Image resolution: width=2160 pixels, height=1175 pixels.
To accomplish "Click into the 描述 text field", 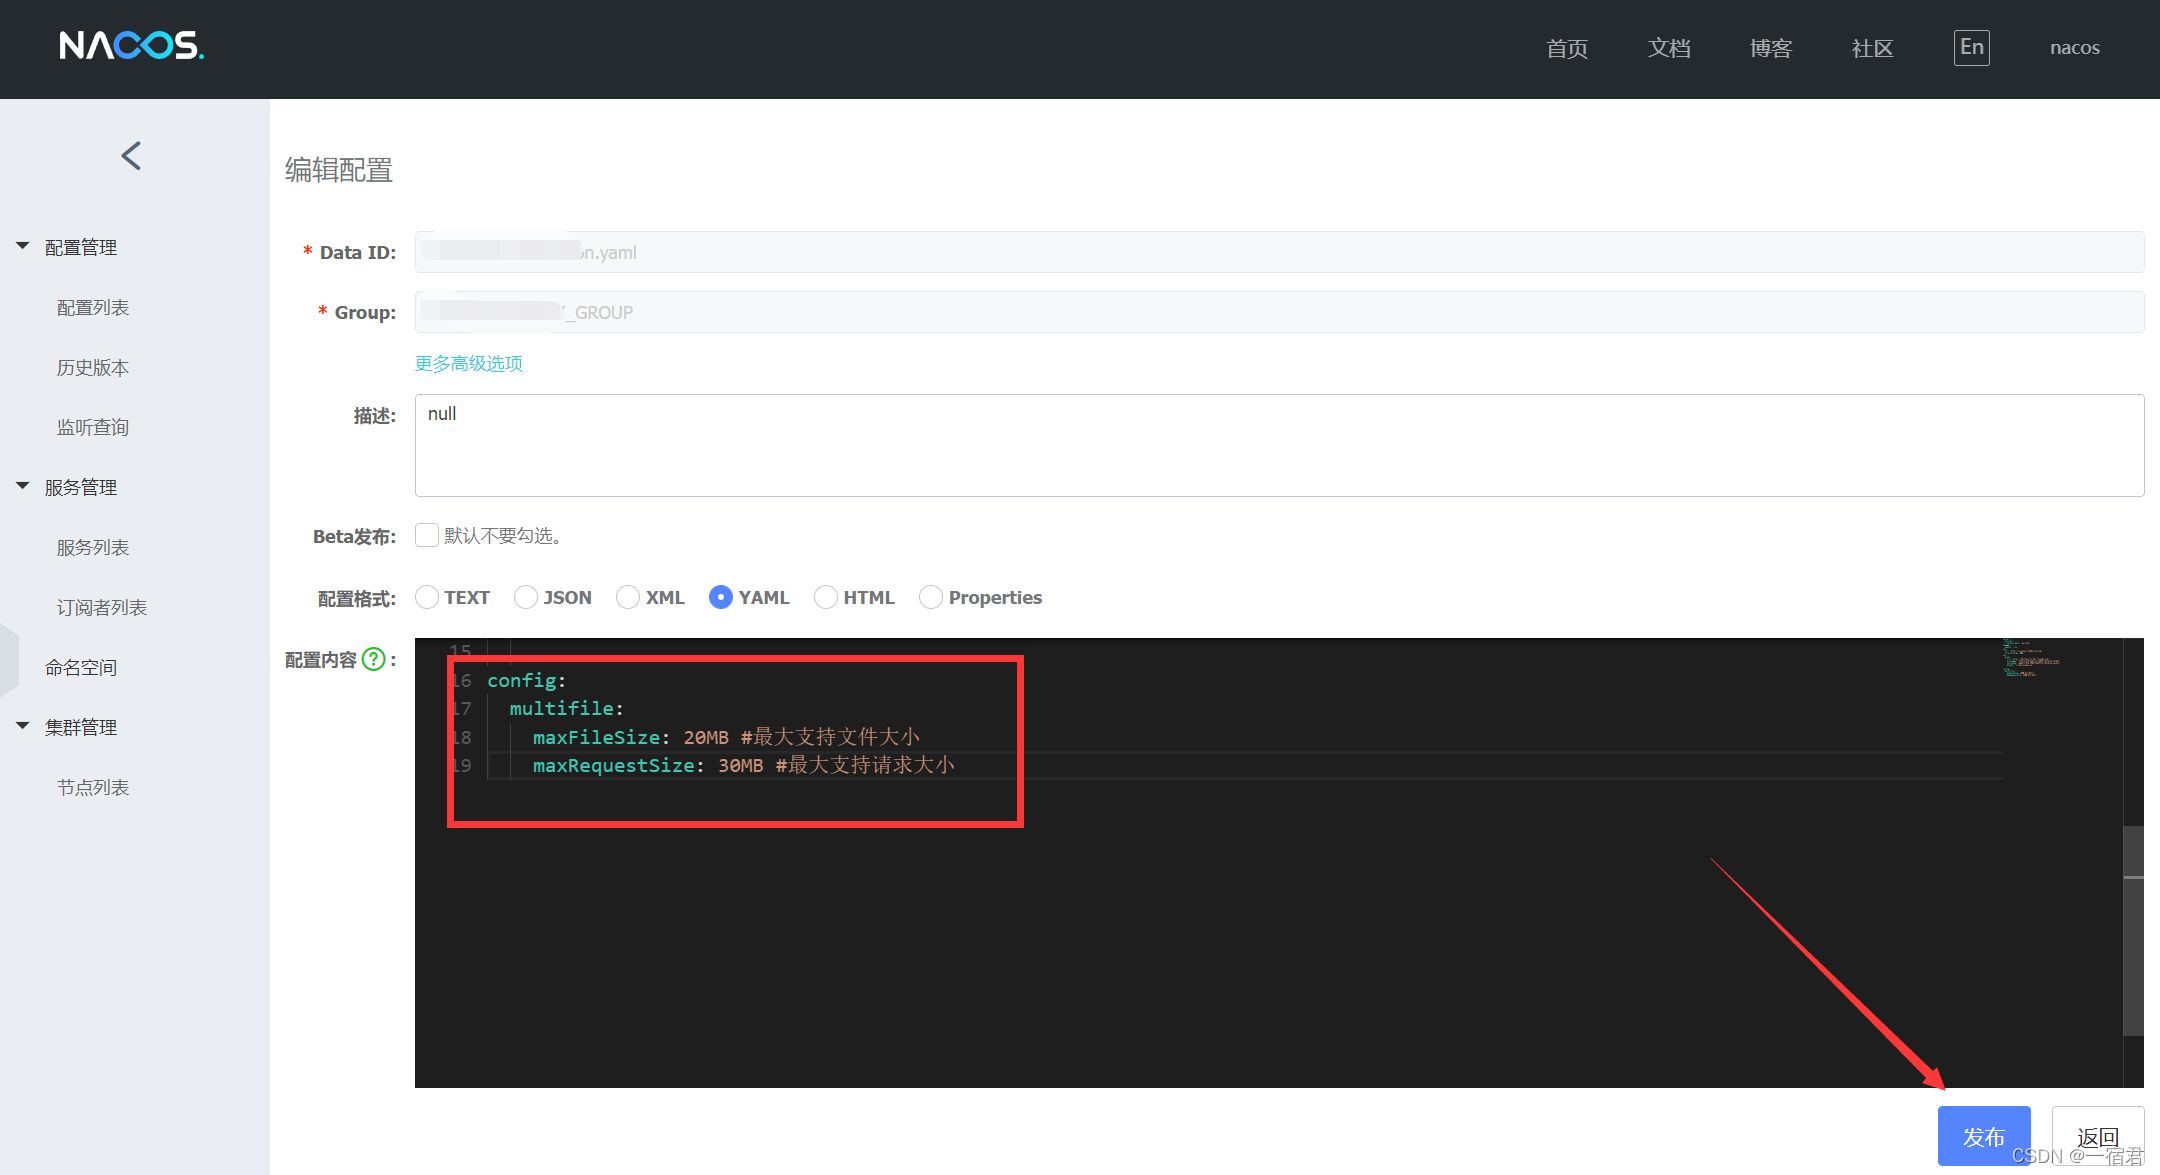I will coord(1278,446).
